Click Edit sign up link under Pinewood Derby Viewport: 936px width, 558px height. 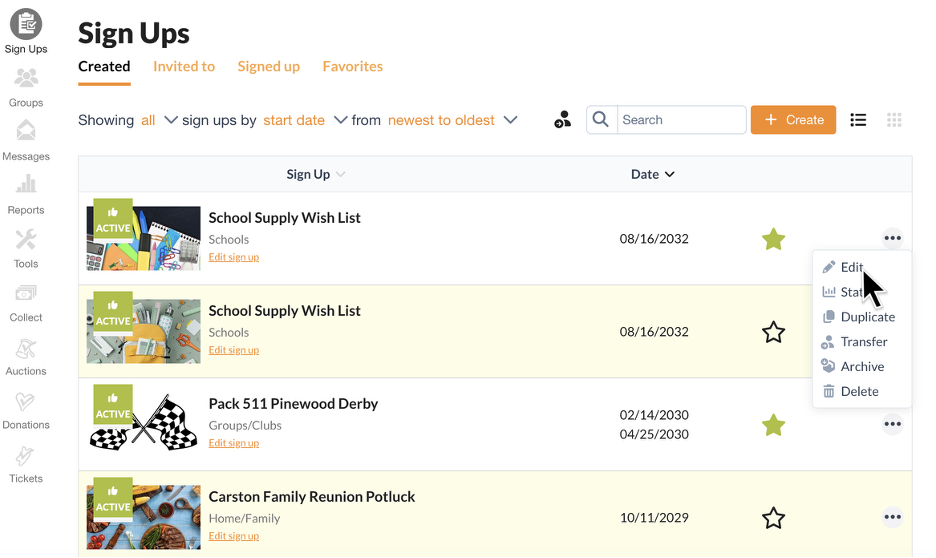coord(233,443)
